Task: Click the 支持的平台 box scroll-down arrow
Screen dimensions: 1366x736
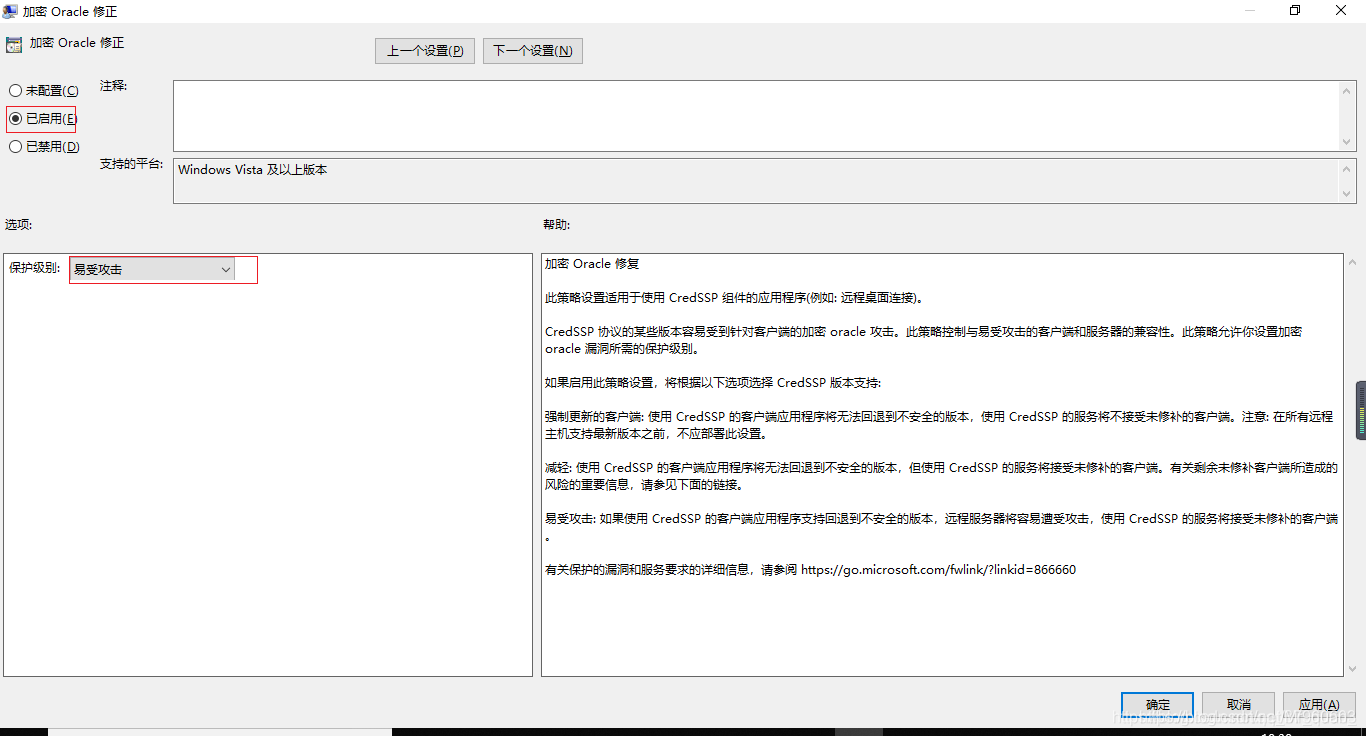Action: pyautogui.click(x=1347, y=194)
